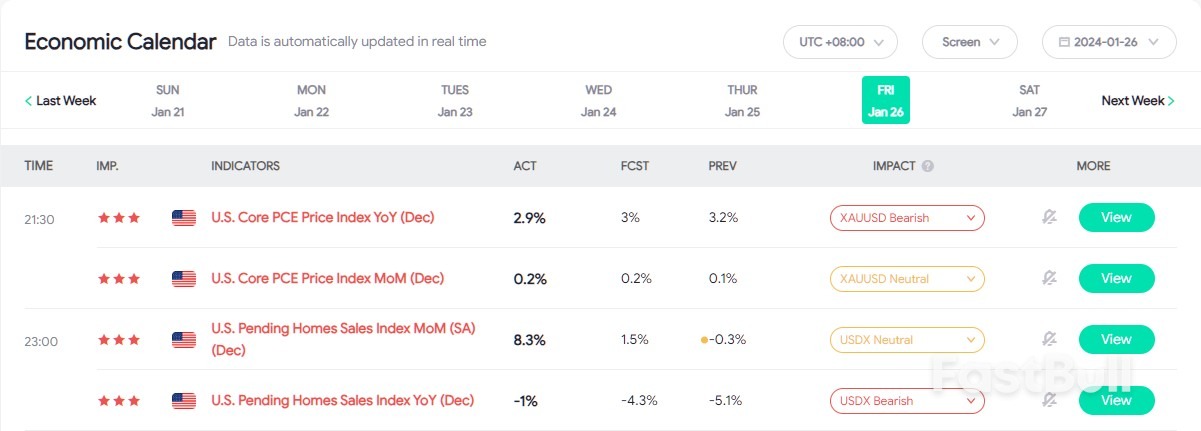Click the calendar icon in date picker

(x=1063, y=42)
